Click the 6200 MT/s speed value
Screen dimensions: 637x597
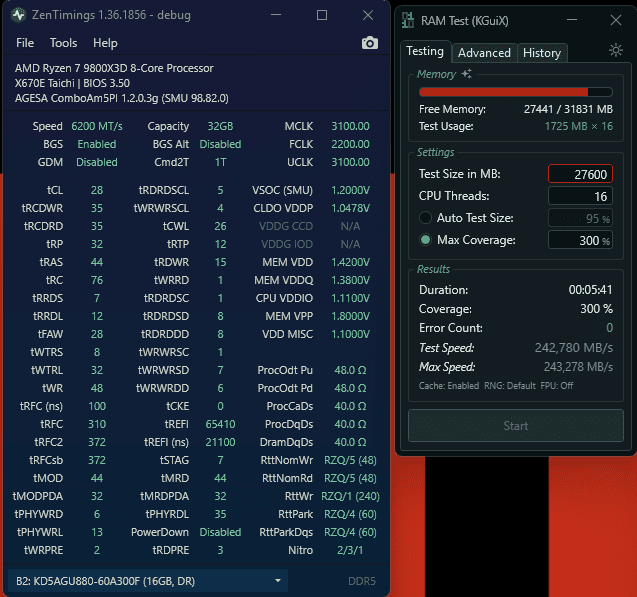click(97, 126)
